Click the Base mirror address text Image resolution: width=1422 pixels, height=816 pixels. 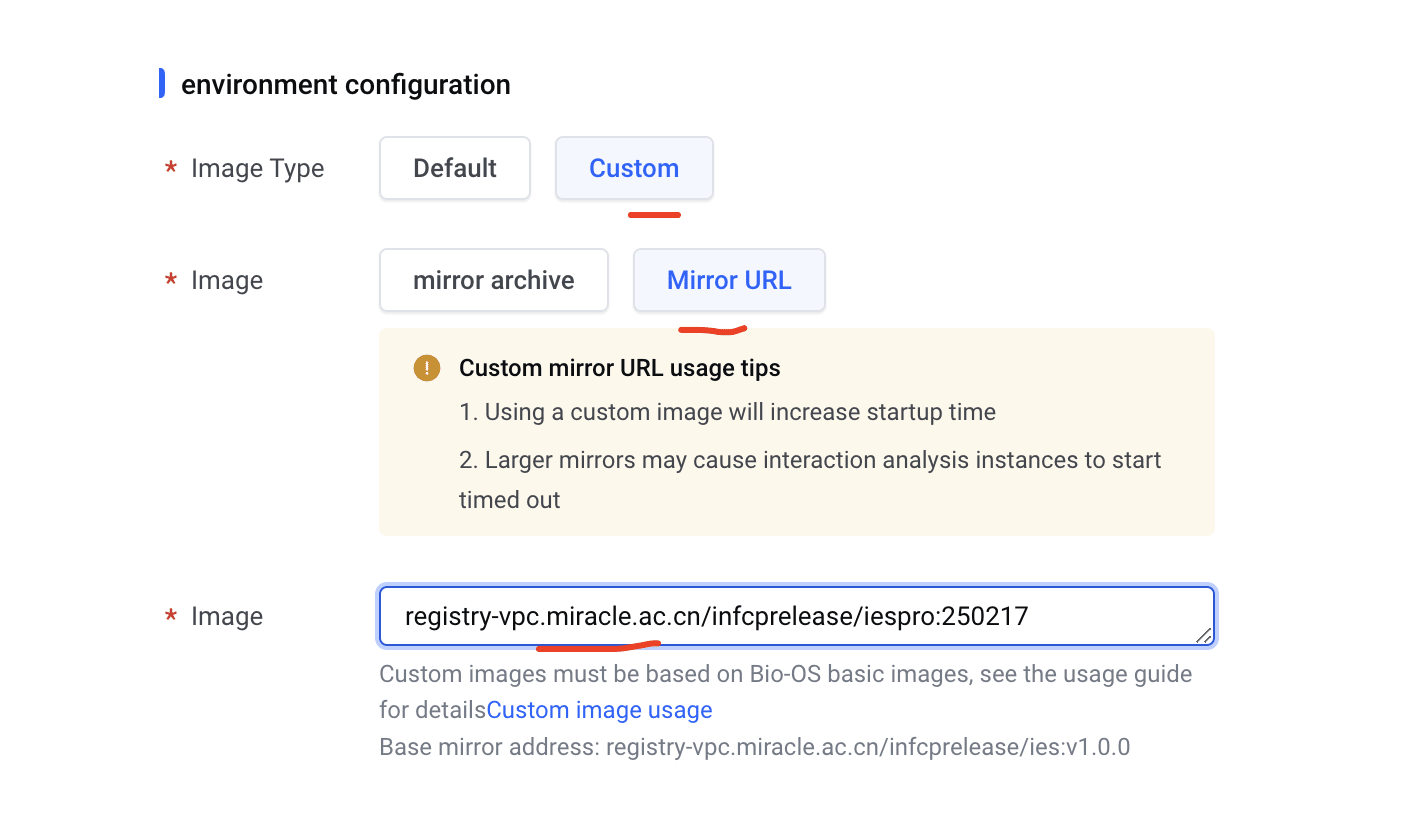pyautogui.click(x=754, y=747)
